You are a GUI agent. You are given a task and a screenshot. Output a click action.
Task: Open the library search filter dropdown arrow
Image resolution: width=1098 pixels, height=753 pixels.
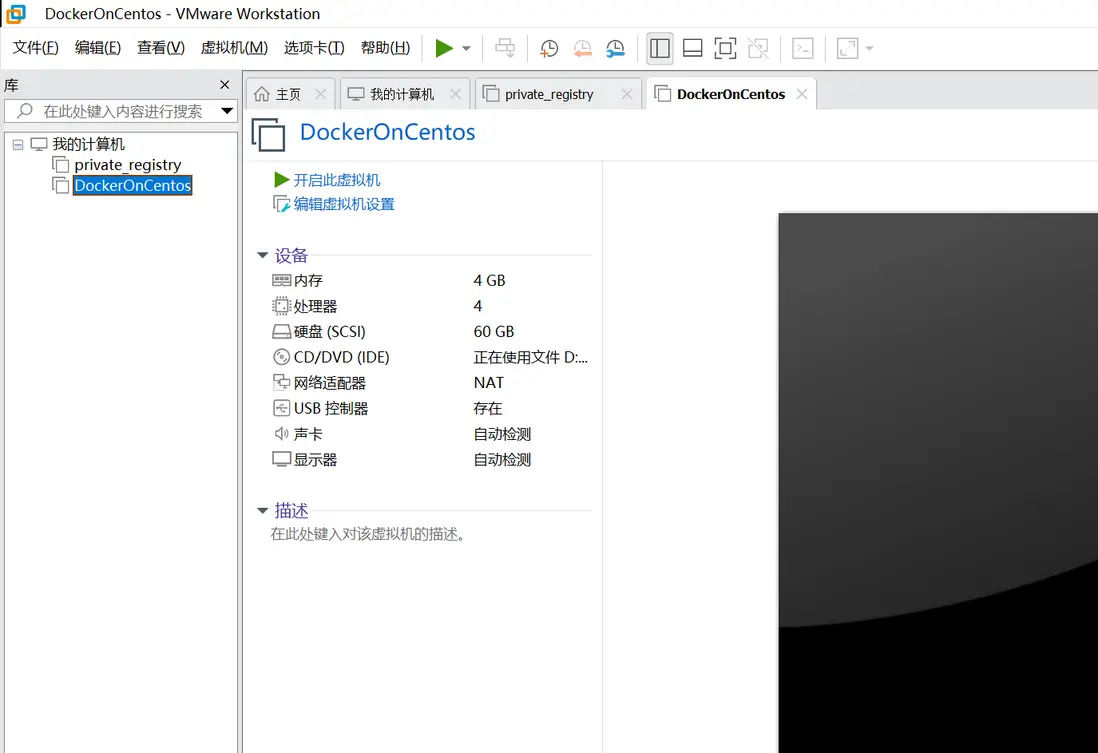click(x=227, y=111)
